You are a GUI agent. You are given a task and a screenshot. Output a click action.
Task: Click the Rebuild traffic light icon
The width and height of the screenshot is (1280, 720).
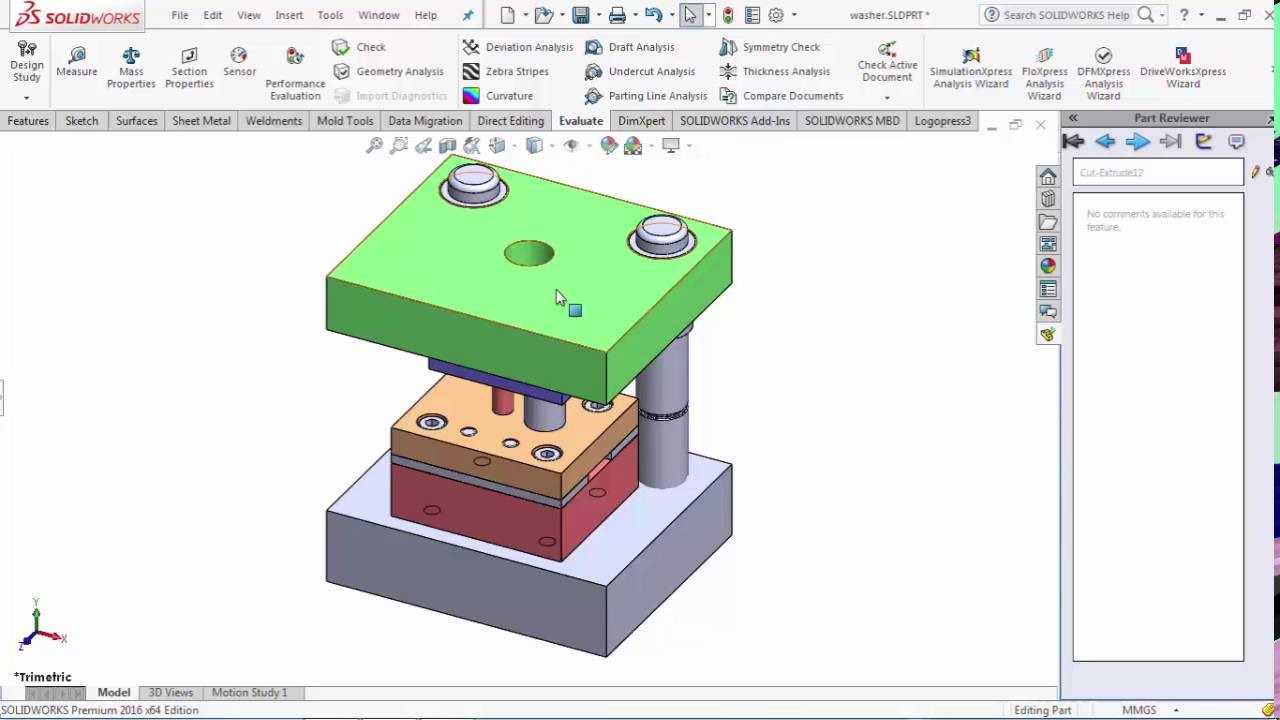click(728, 15)
